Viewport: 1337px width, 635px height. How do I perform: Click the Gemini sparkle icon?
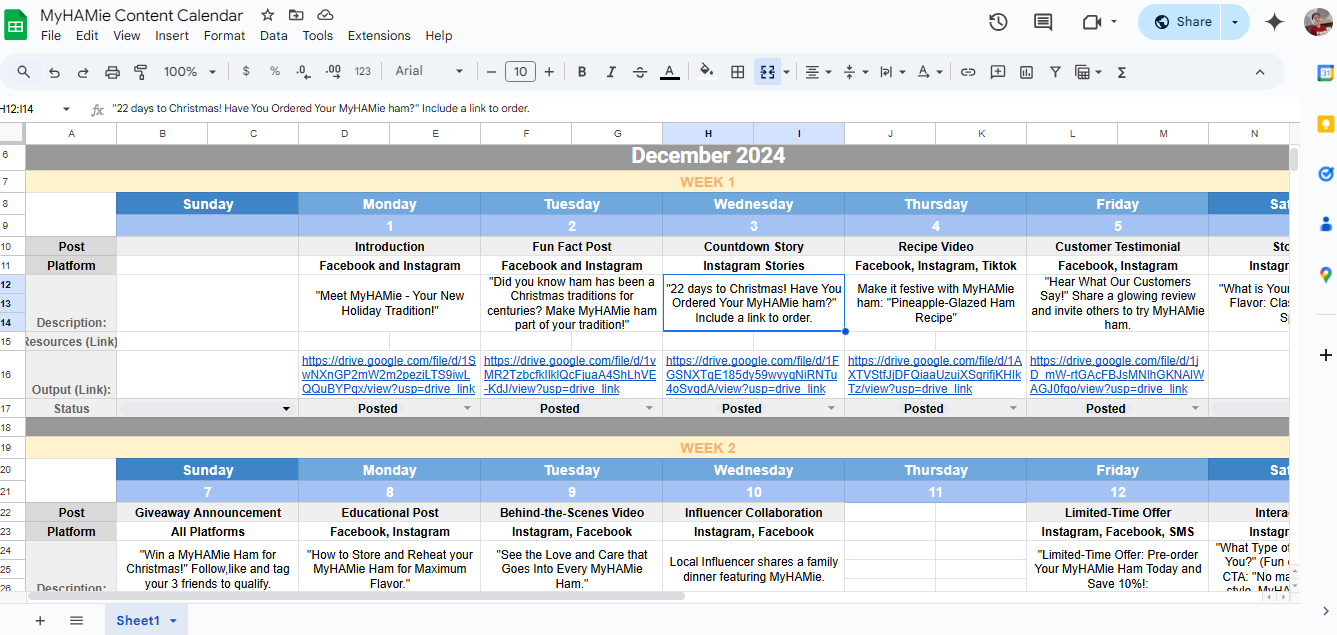coord(1274,22)
